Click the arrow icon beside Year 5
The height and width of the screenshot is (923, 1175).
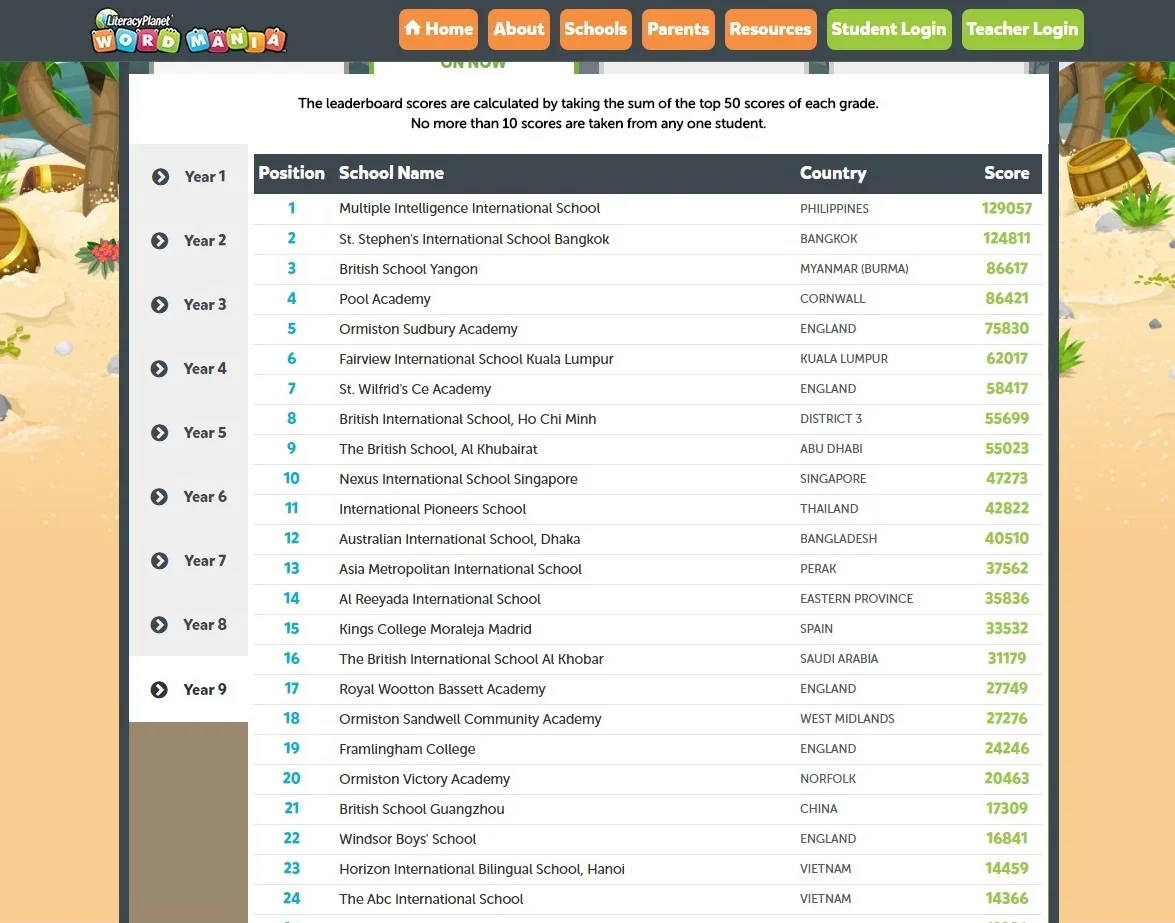tap(160, 433)
